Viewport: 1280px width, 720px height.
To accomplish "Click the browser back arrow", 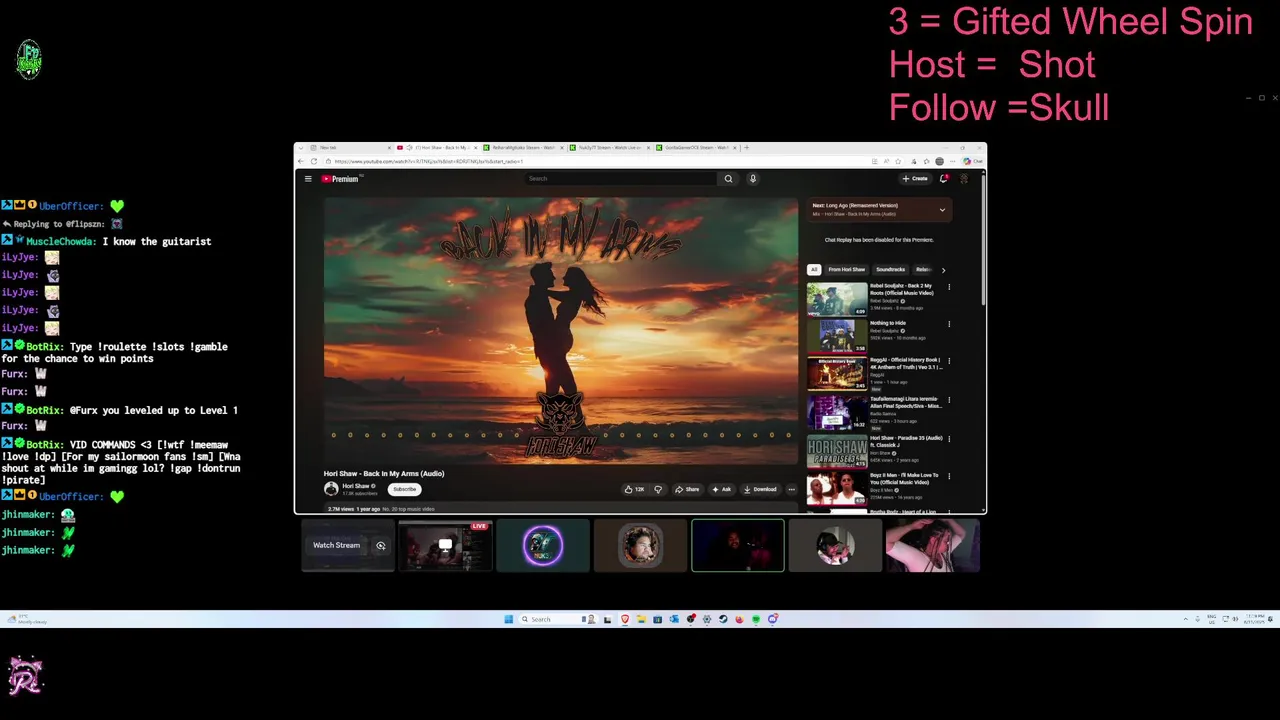I will point(300,161).
